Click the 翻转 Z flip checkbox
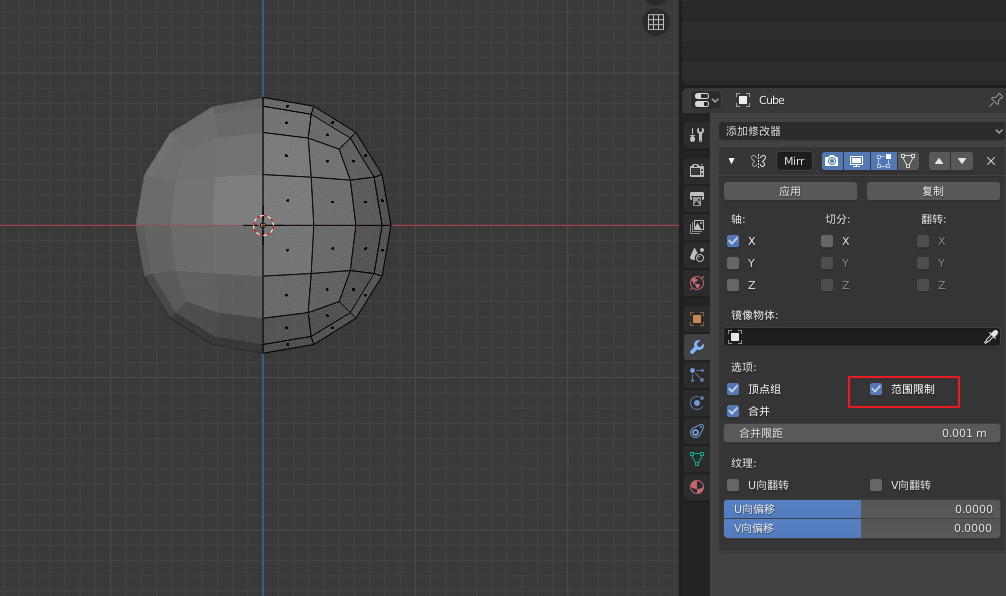Screen dimensions: 1006x596 click(x=923, y=285)
